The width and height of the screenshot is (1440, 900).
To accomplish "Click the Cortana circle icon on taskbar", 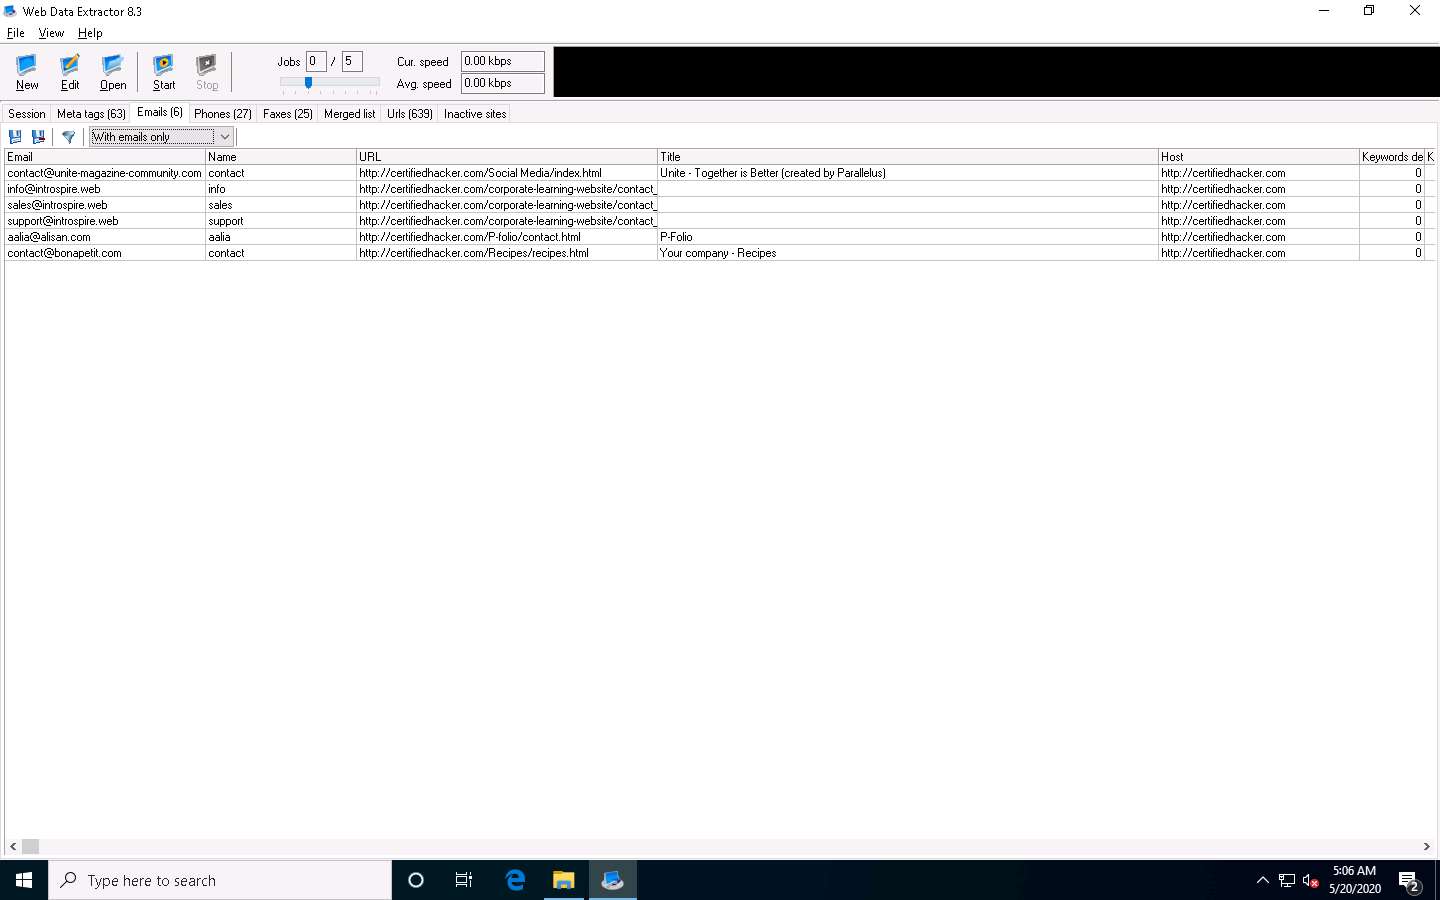I will coord(416,880).
